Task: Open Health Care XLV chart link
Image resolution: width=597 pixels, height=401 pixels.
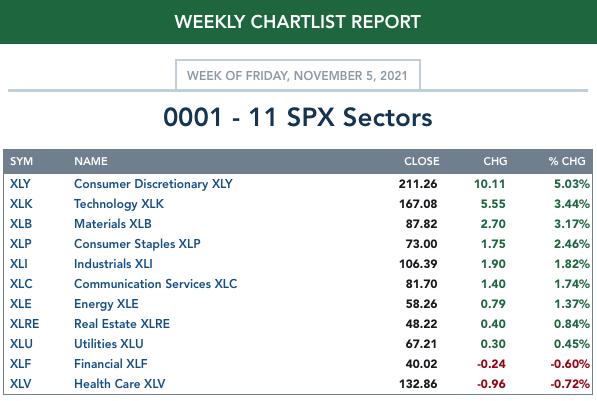Action: tap(120, 383)
